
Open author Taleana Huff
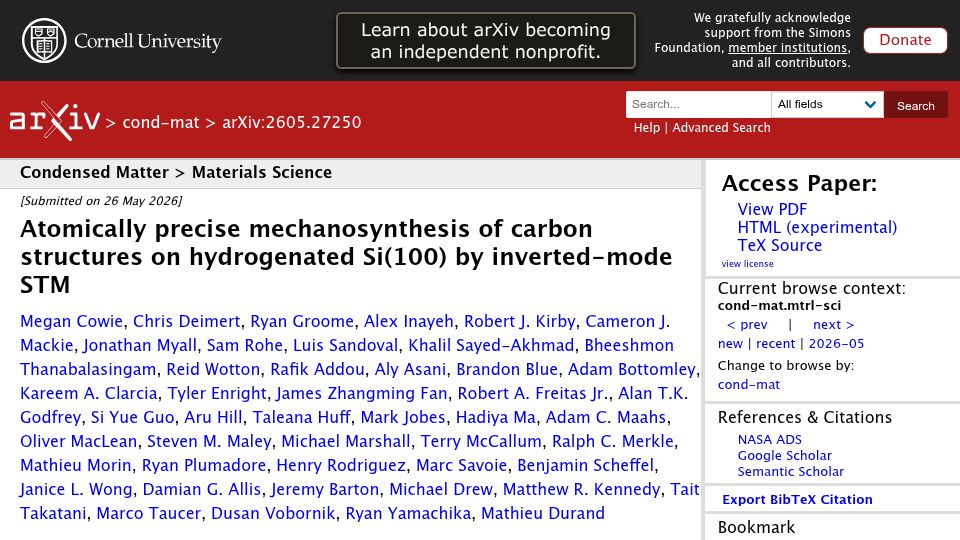(x=301, y=417)
